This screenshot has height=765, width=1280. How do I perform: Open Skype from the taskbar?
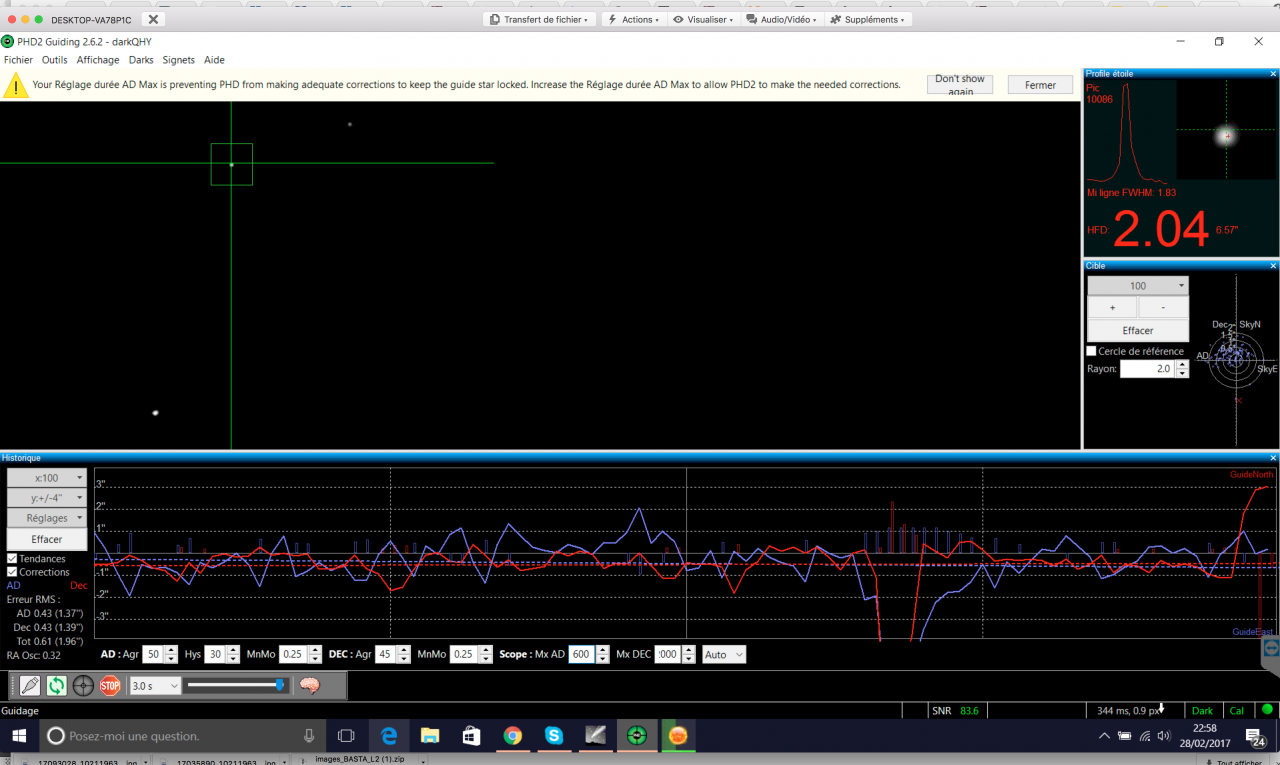point(553,736)
